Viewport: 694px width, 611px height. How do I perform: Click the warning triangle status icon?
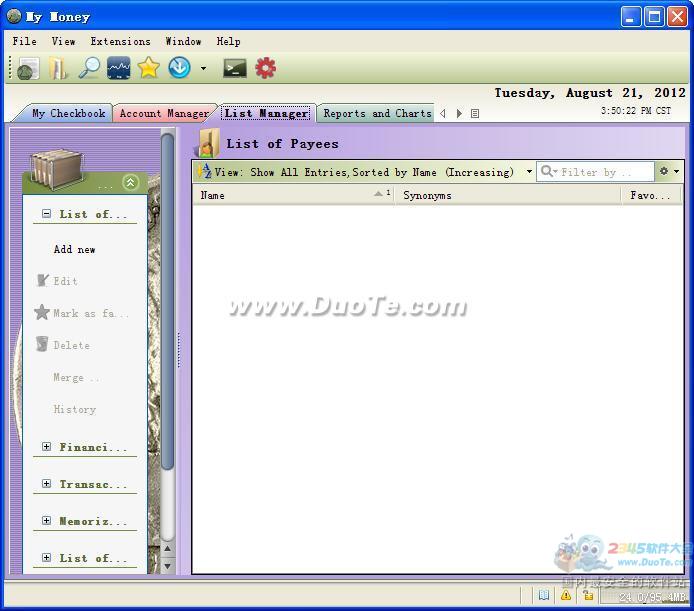point(566,595)
